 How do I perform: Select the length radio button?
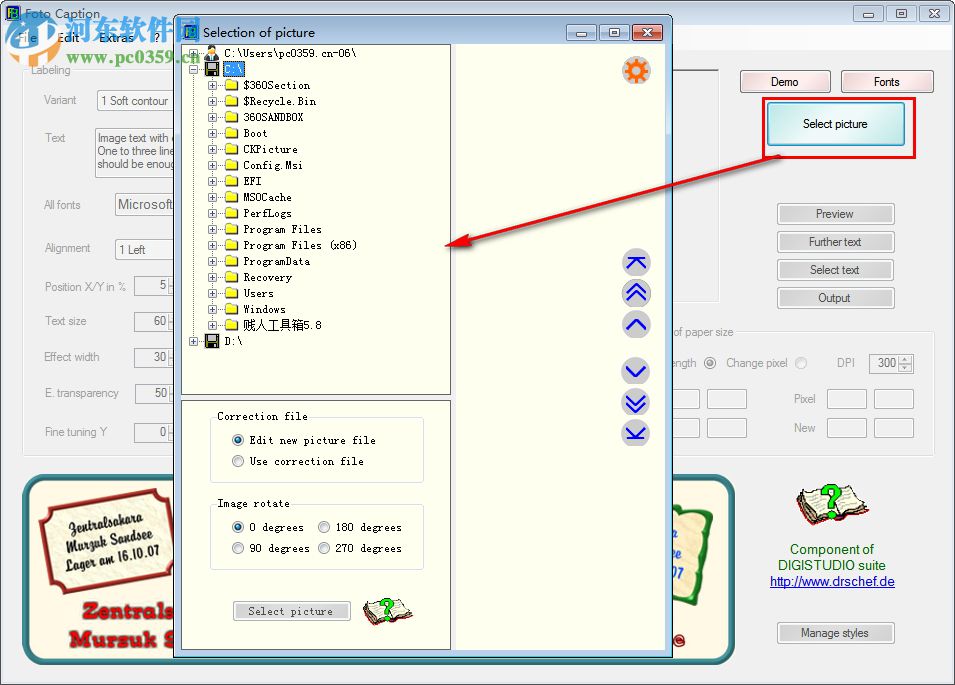(x=710, y=363)
